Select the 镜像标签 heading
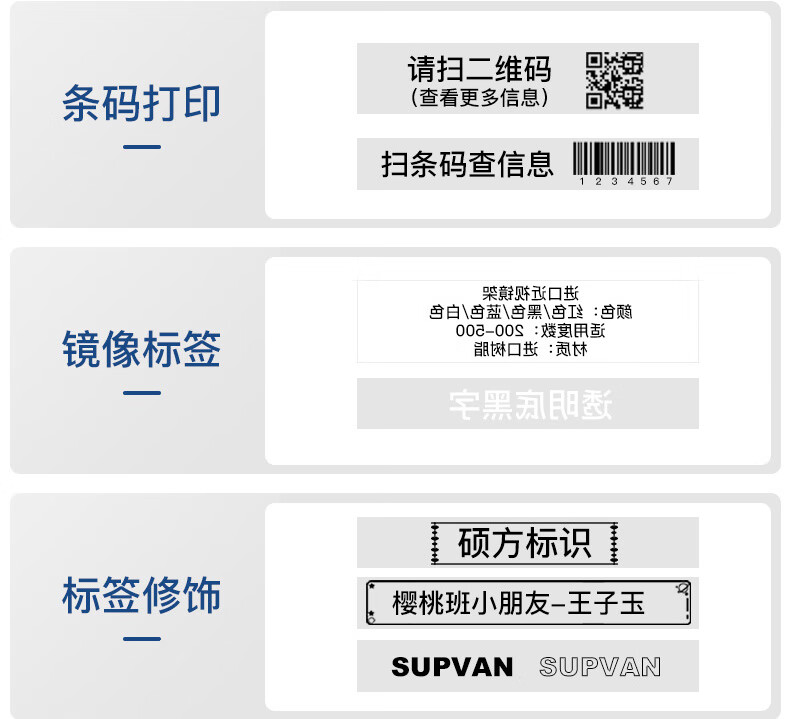Screen dimensions: 790x719 pyautogui.click(x=142, y=349)
